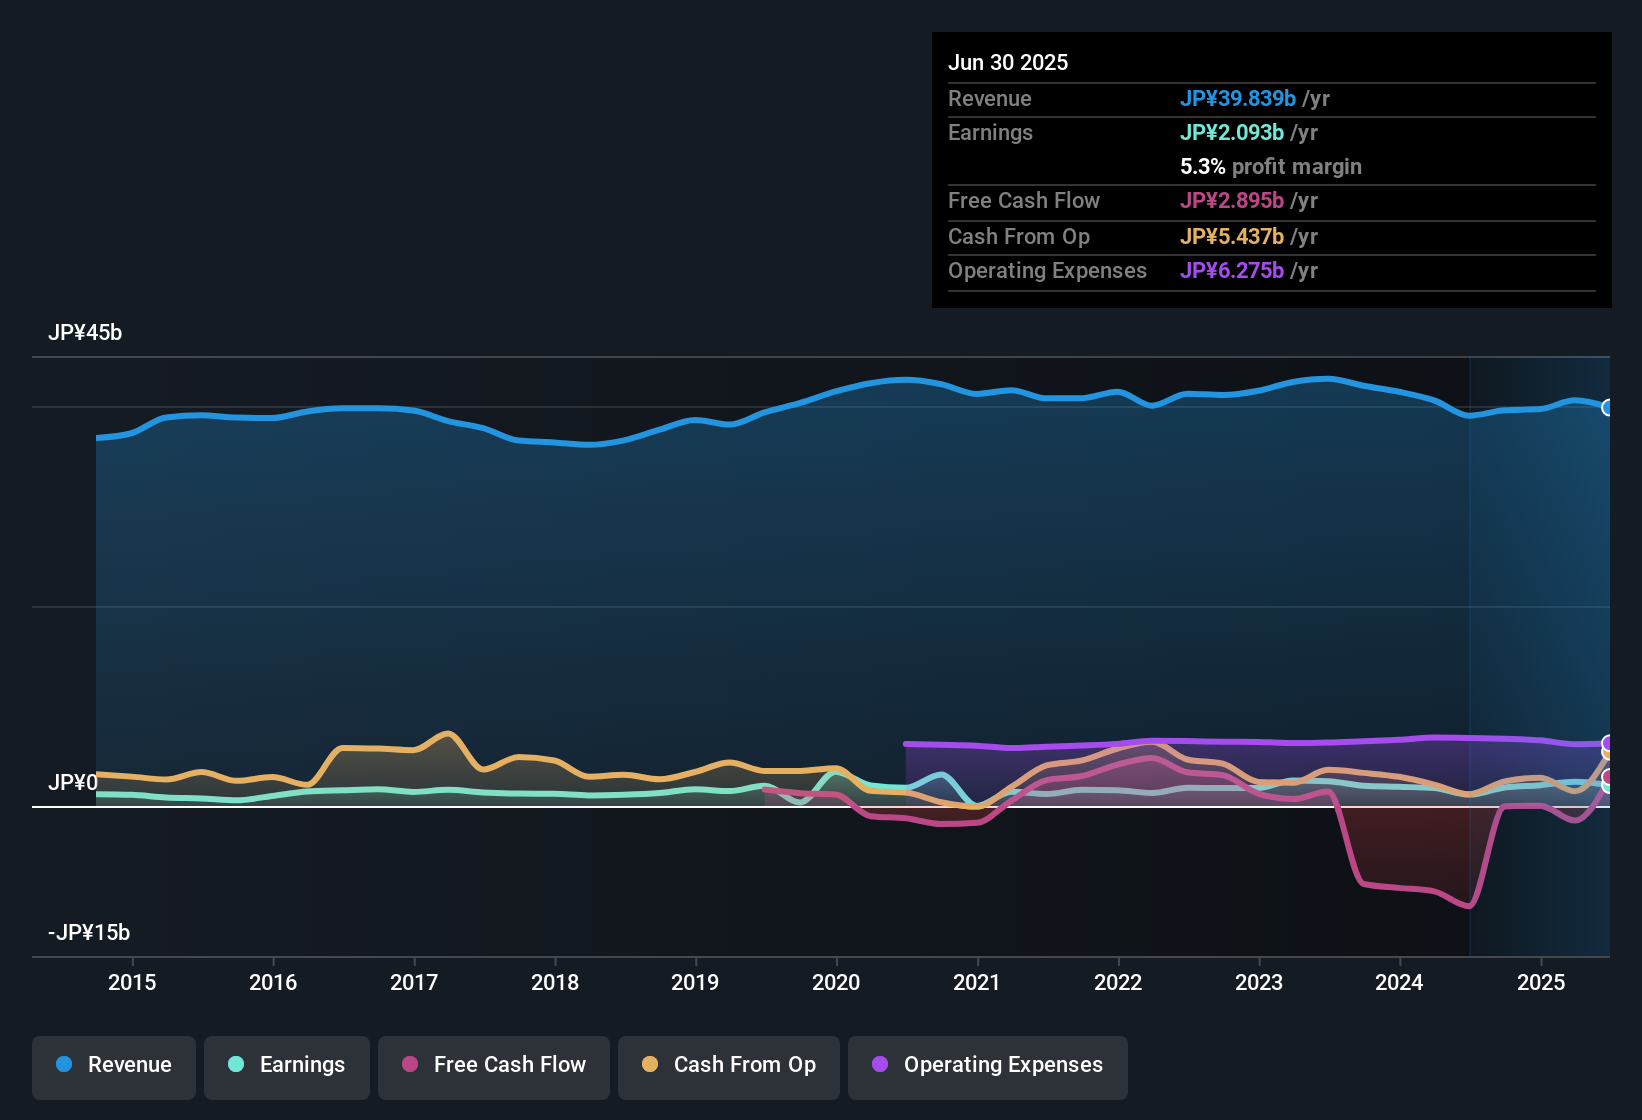Click the Earnings row label in tooltip
The image size is (1642, 1120).
[x=990, y=132]
